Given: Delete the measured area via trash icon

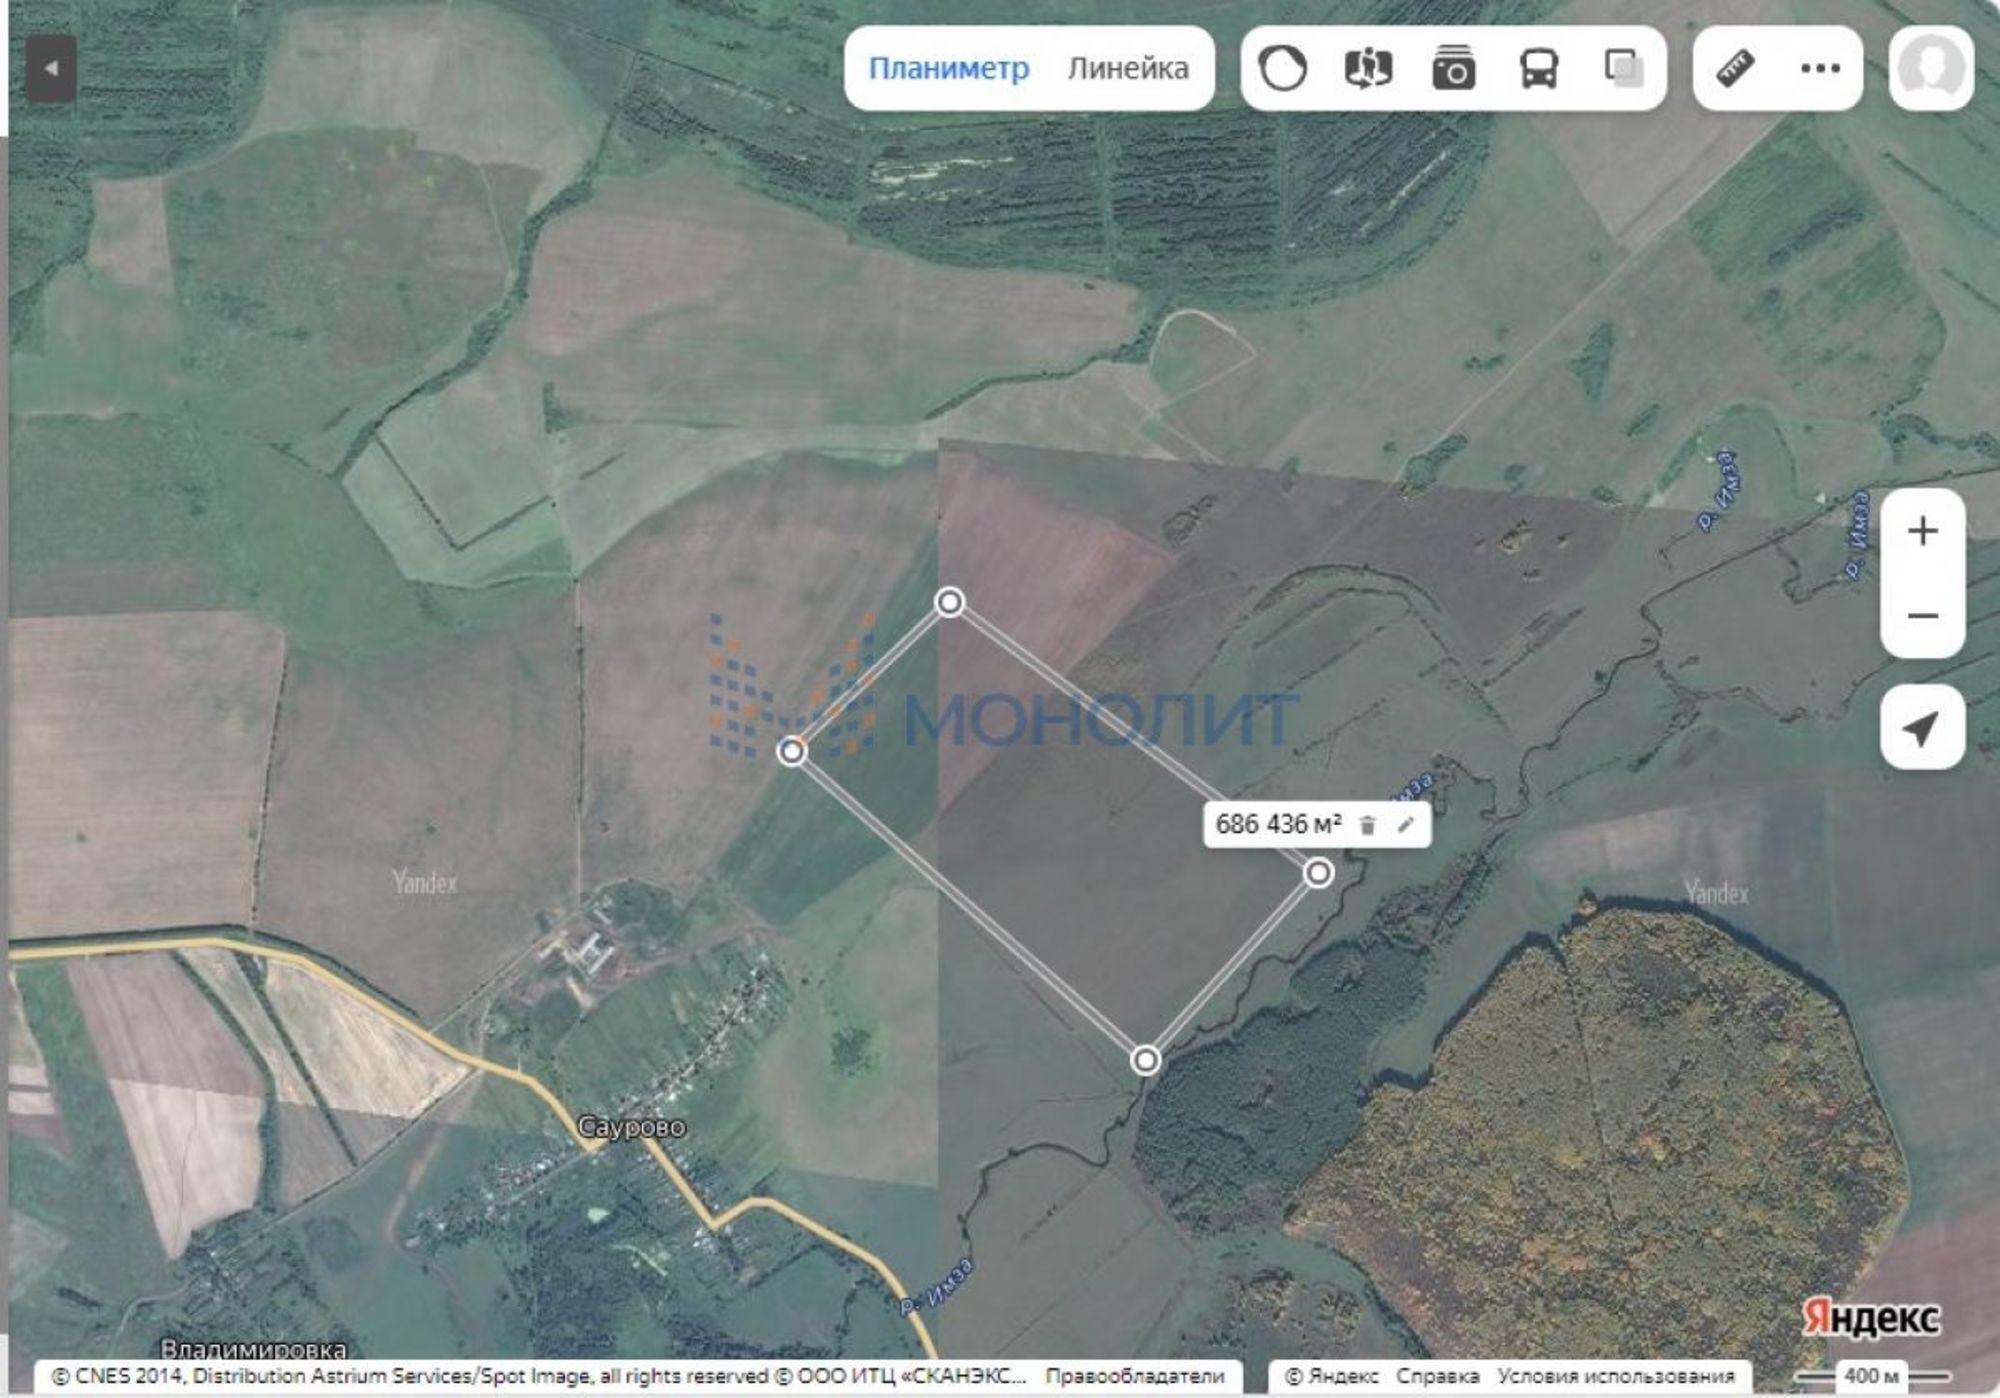Looking at the screenshot, I should [1367, 825].
